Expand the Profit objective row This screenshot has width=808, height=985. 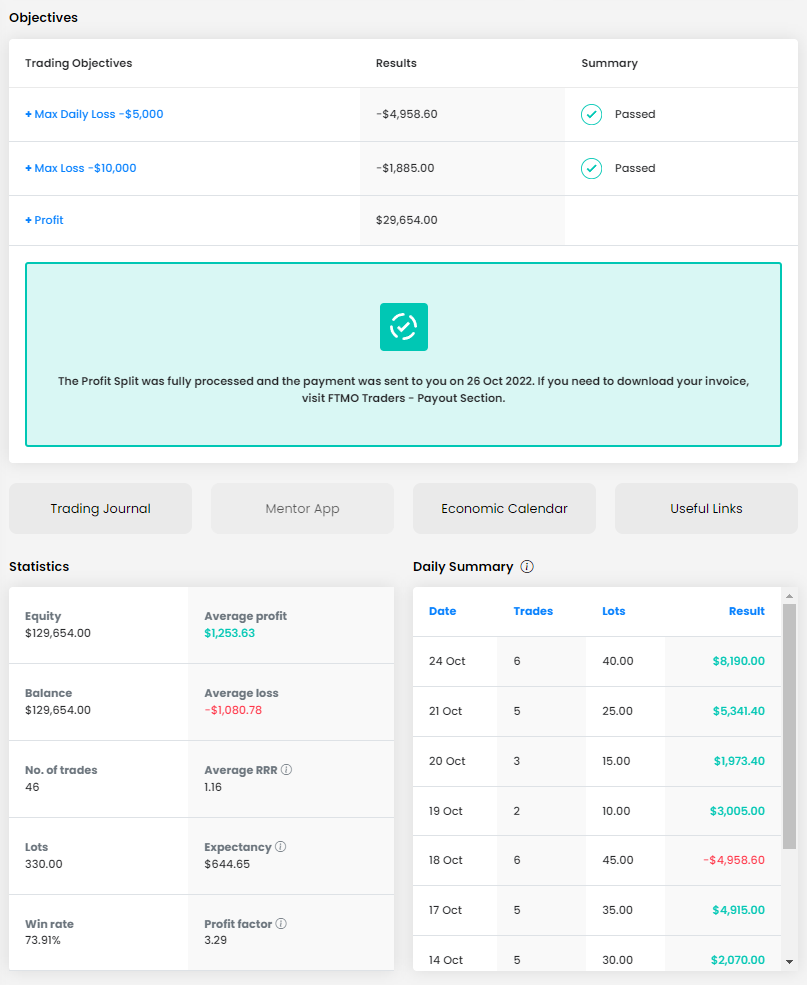pos(44,220)
